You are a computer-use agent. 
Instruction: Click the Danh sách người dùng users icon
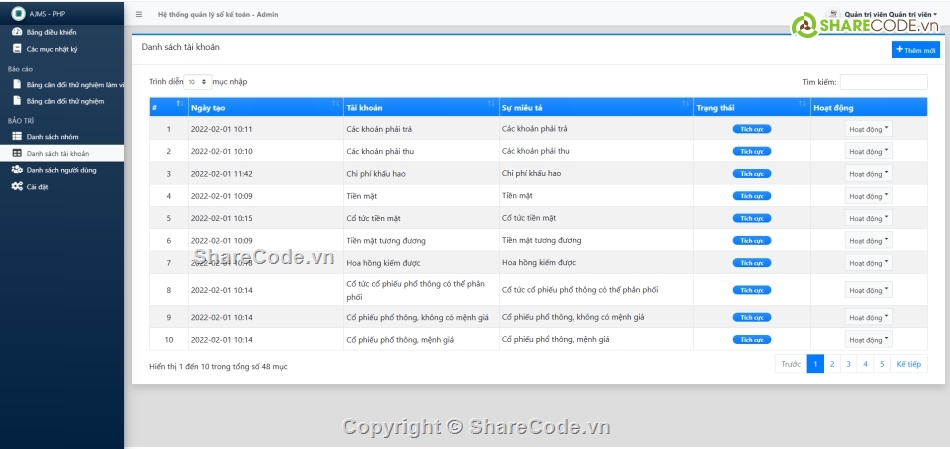(x=17, y=170)
